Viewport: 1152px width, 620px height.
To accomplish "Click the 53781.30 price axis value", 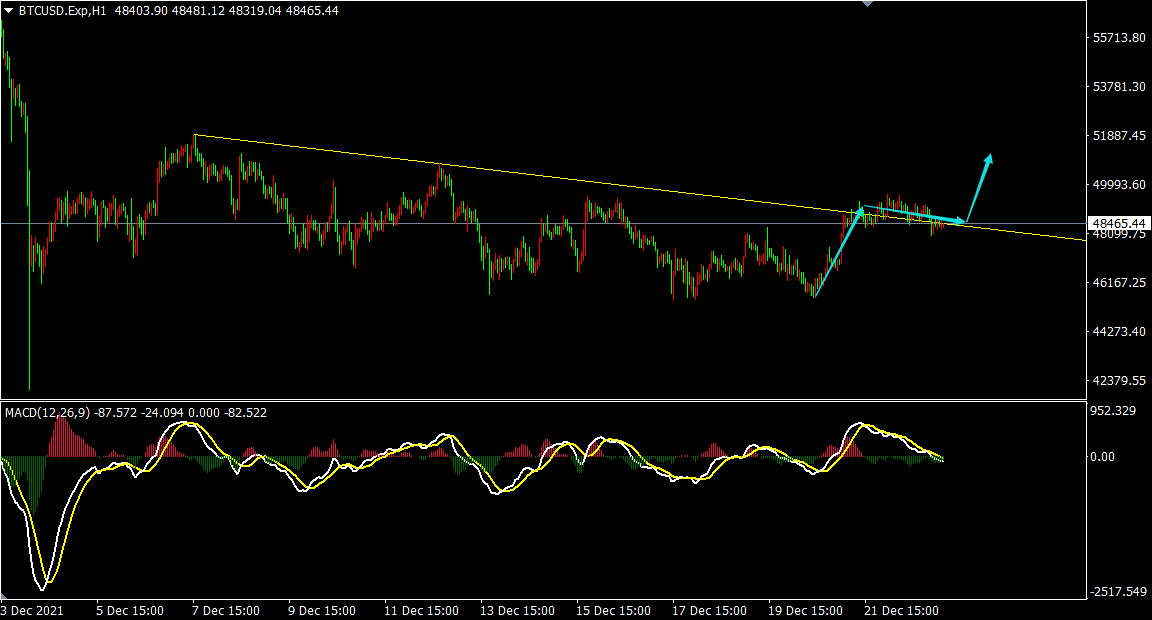I will [1119, 87].
